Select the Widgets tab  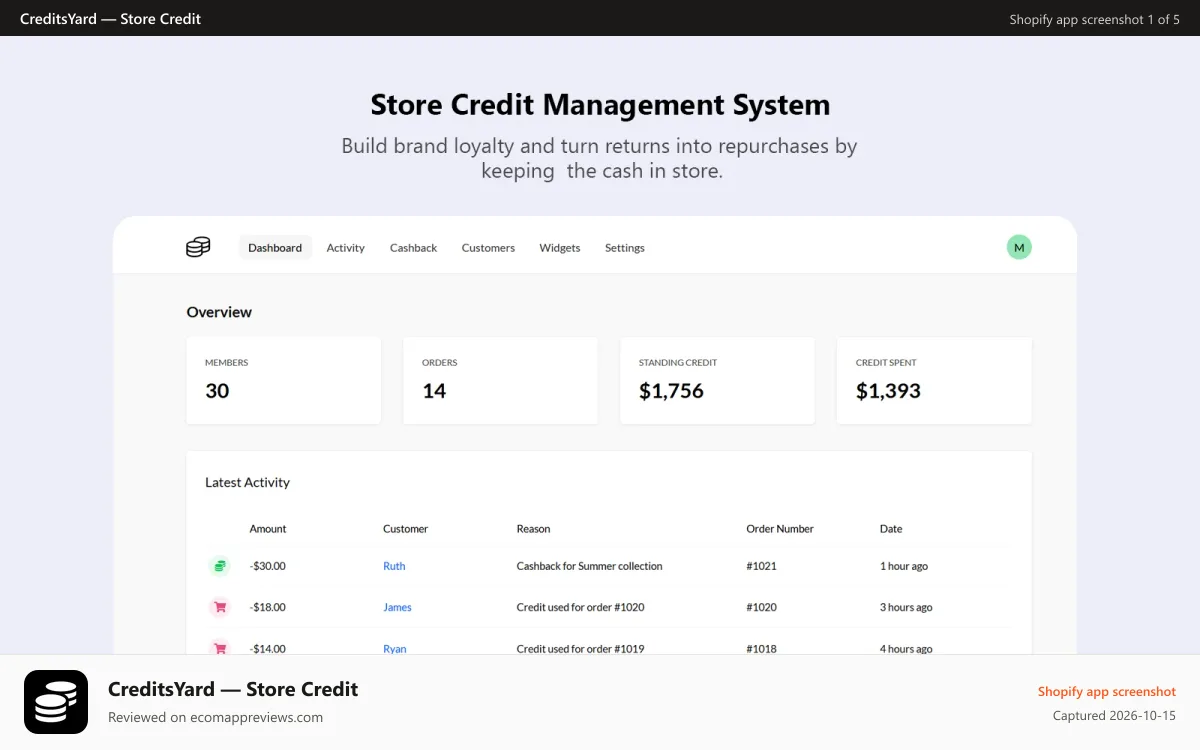(x=560, y=248)
